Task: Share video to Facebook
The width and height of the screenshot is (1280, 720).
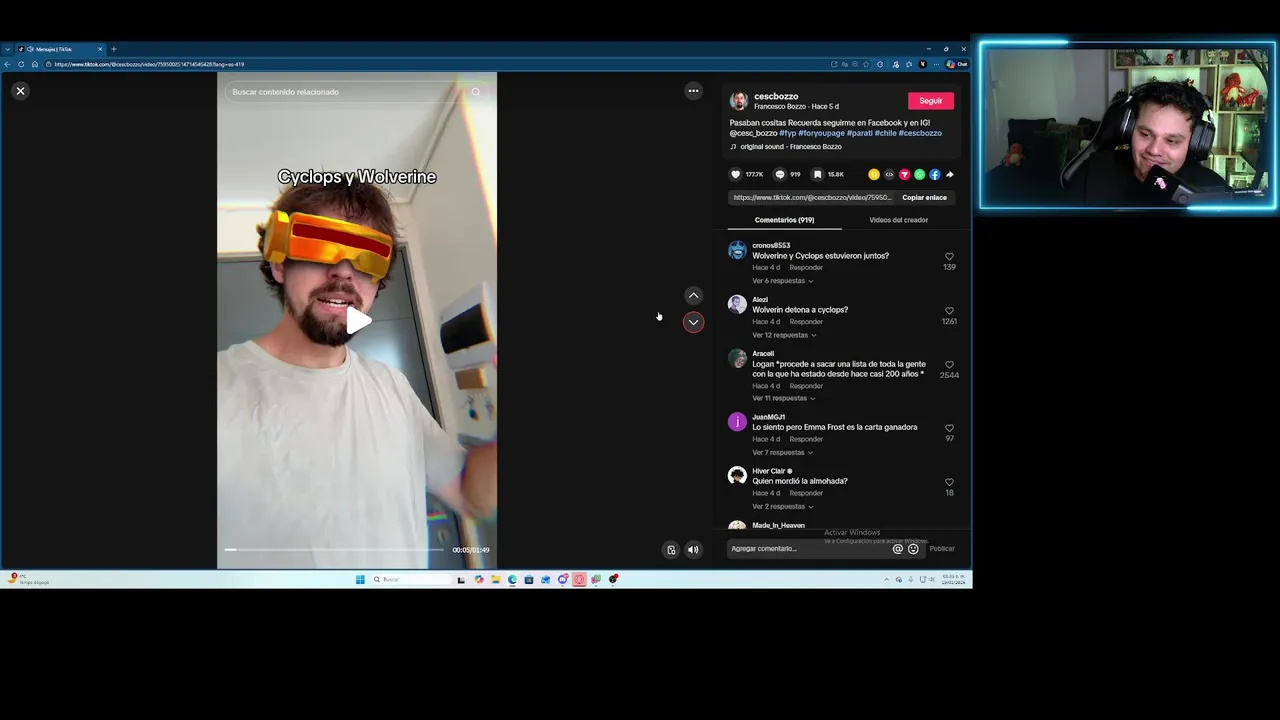Action: tap(935, 174)
